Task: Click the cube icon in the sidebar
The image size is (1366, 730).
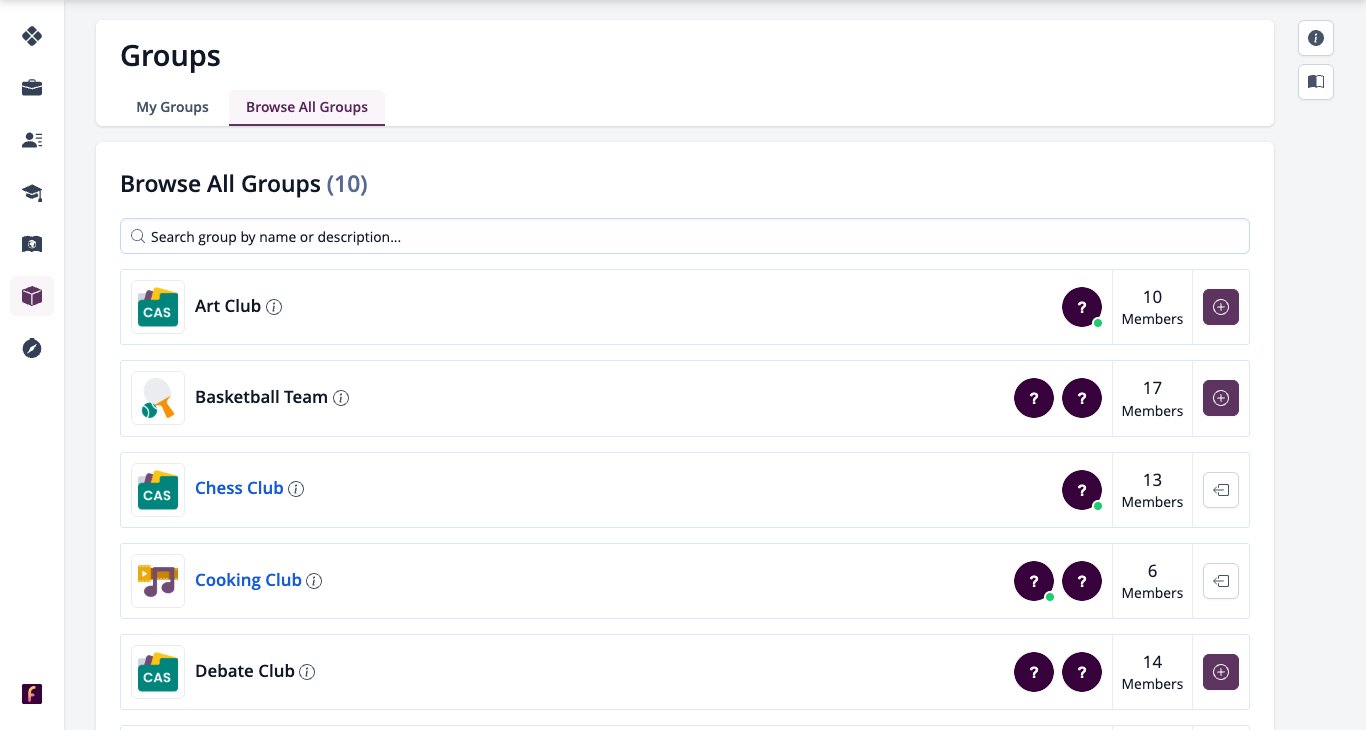Action: (x=32, y=296)
